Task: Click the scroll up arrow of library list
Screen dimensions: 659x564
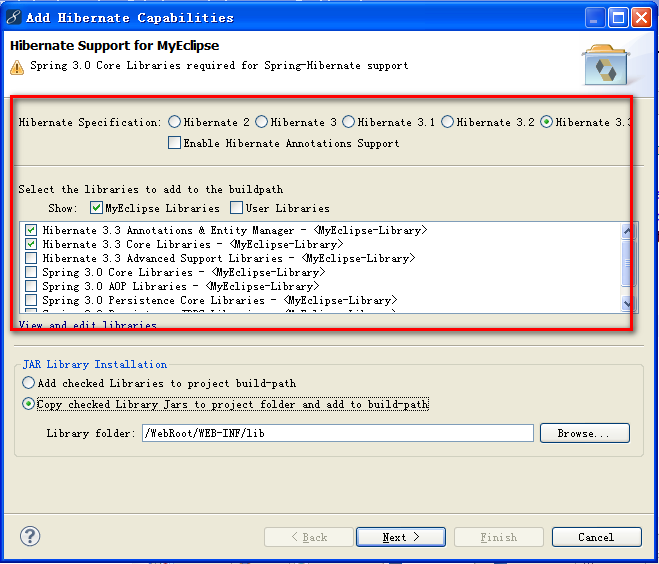Action: tap(627, 231)
